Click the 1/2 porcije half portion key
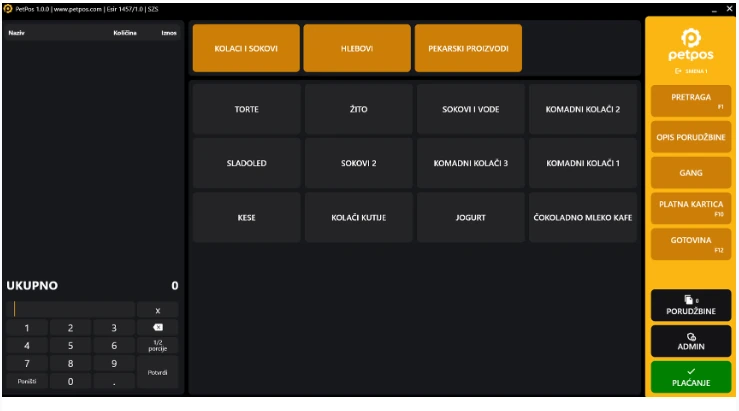 tap(157, 345)
